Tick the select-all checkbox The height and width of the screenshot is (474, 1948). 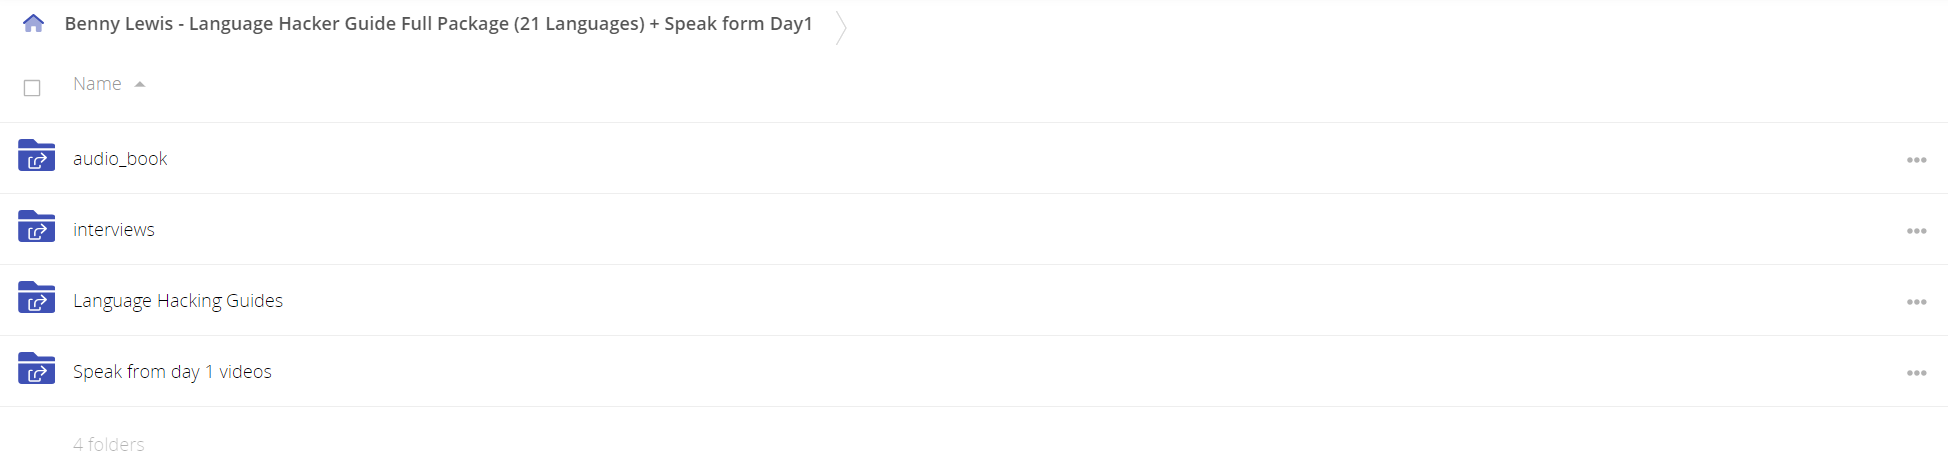(x=32, y=88)
